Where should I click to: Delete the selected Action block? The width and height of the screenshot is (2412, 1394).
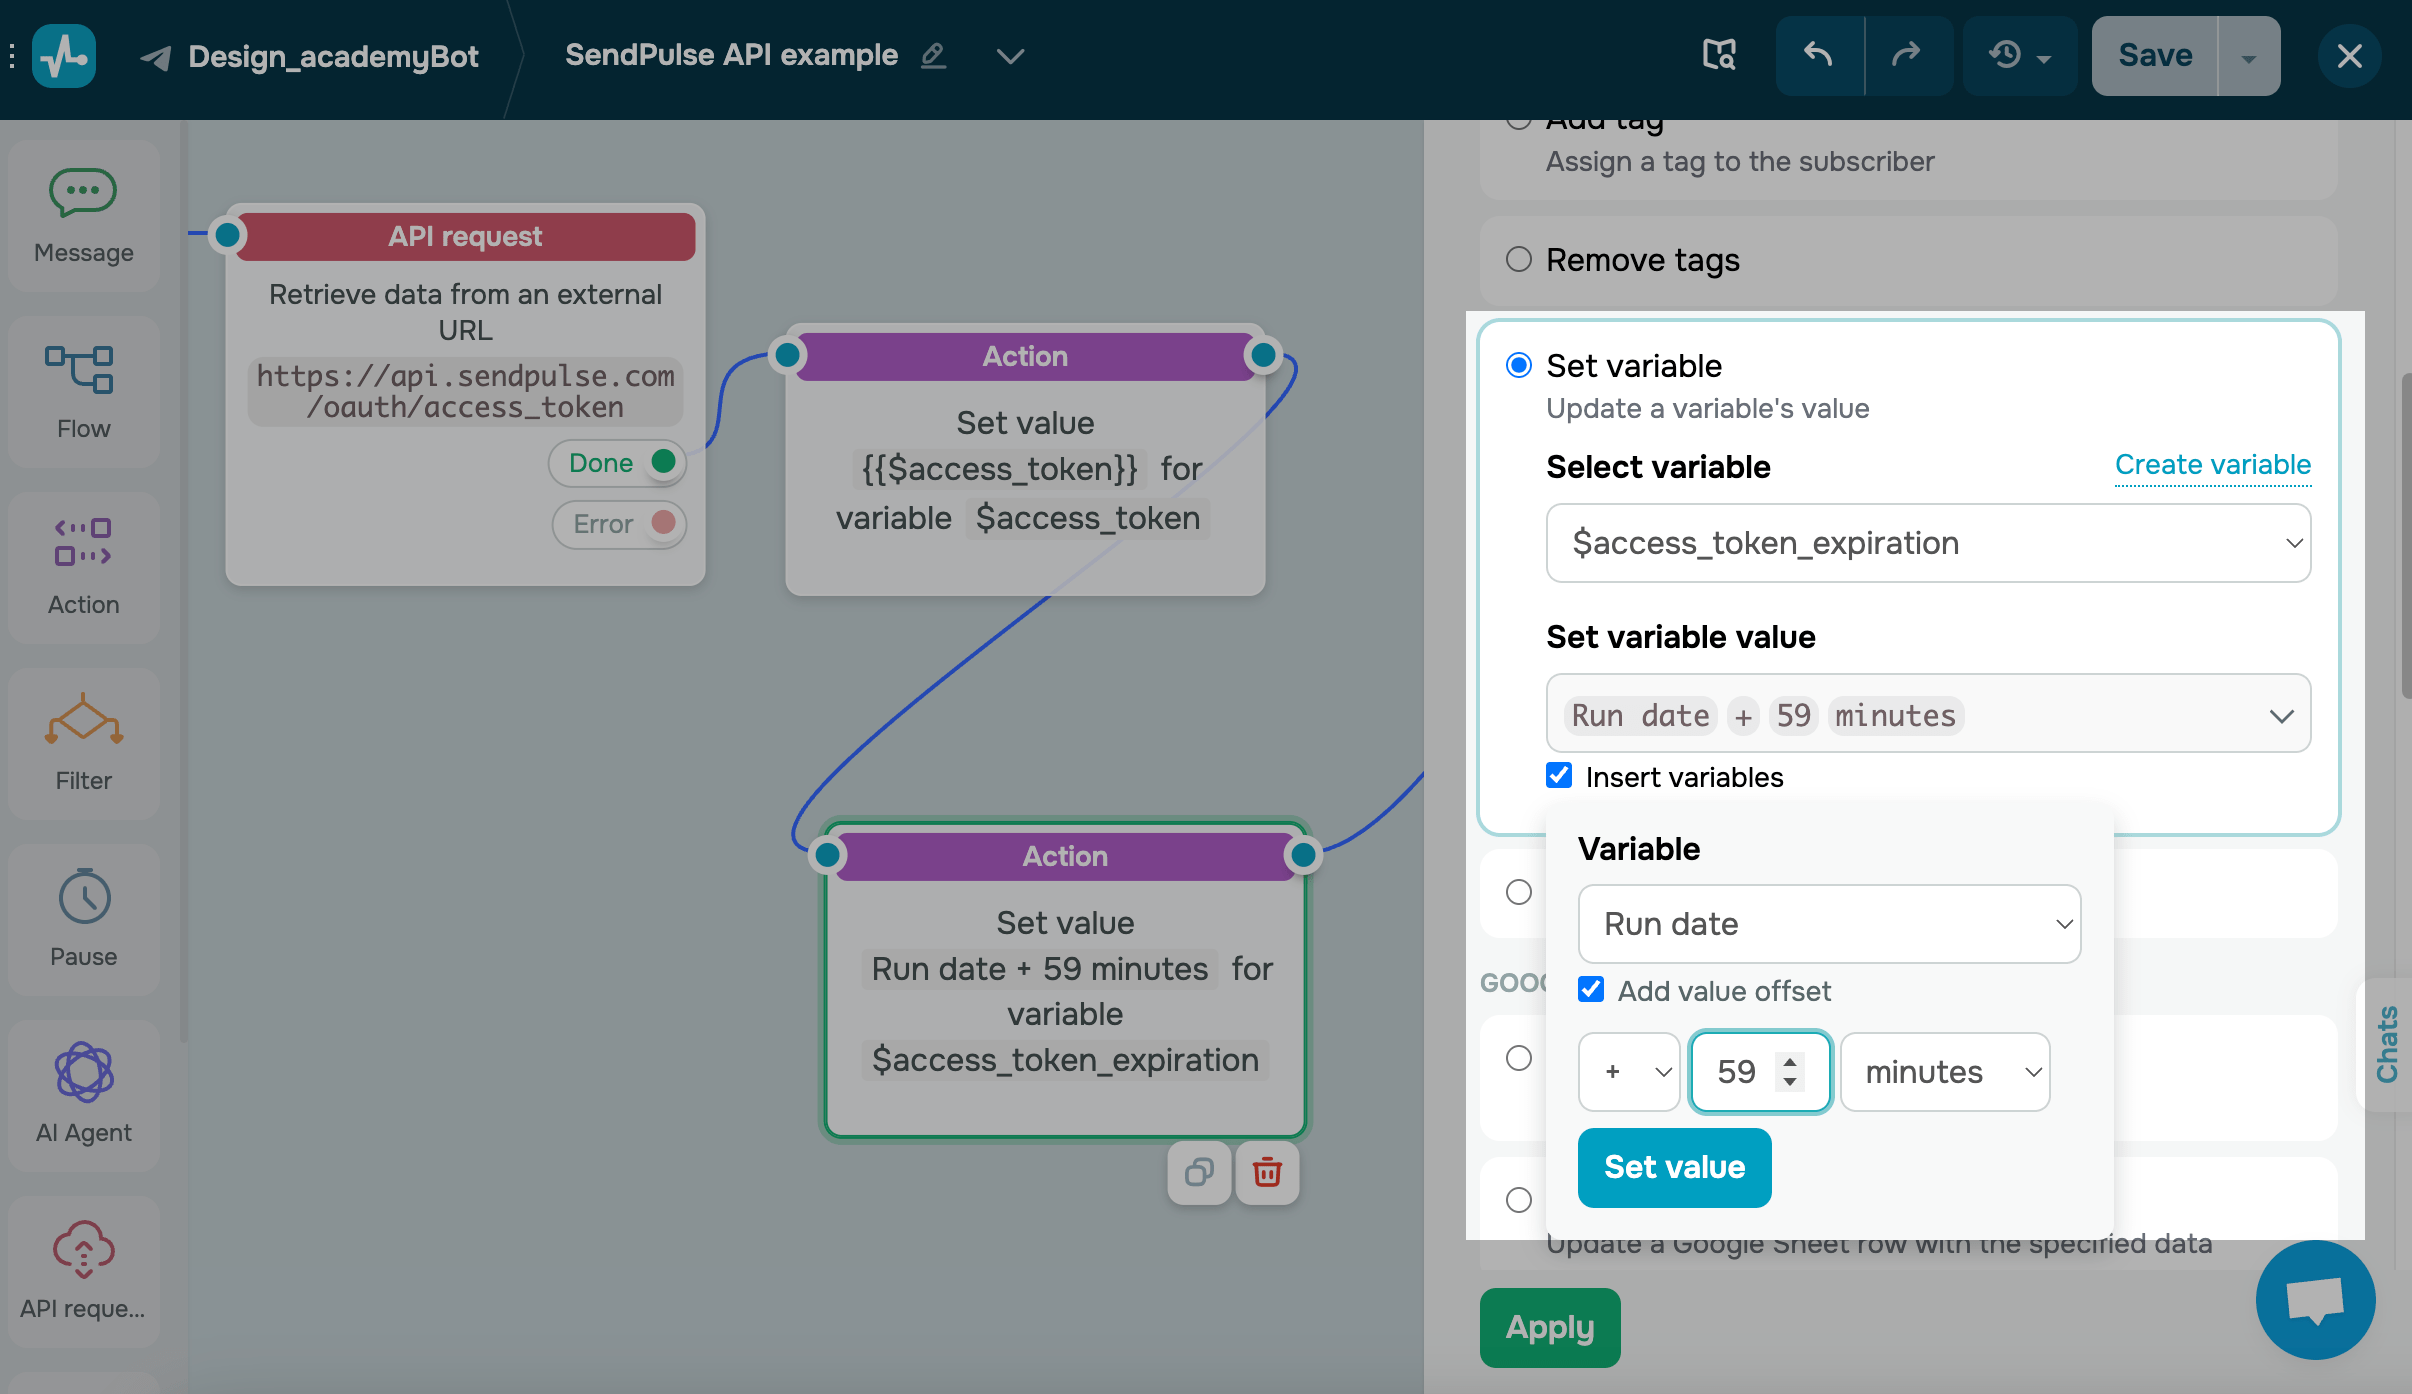click(x=1267, y=1172)
